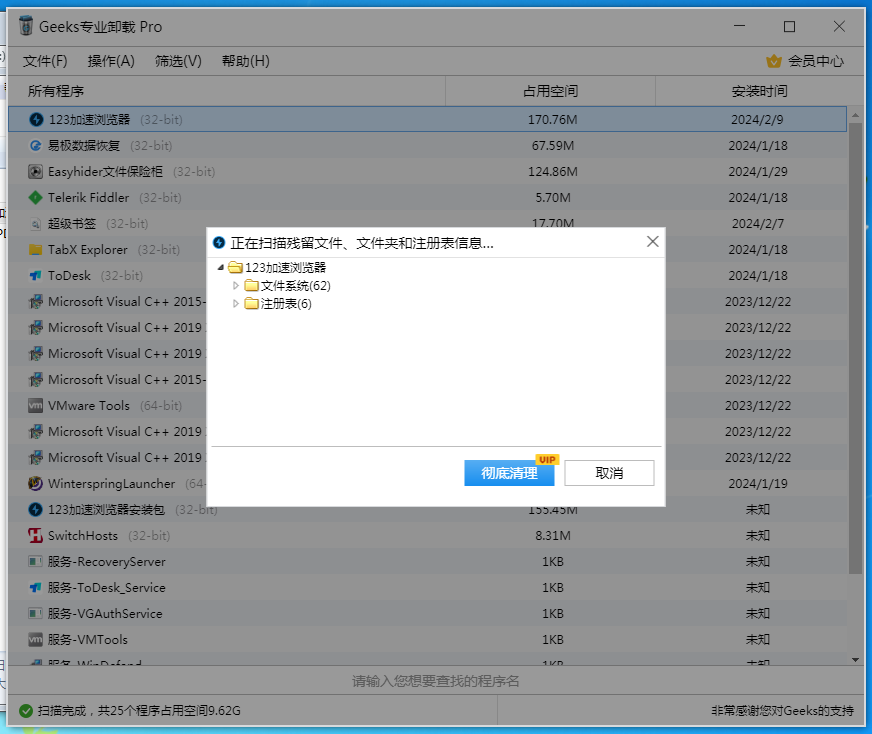Click the scrollbar up arrow

coord(855,115)
